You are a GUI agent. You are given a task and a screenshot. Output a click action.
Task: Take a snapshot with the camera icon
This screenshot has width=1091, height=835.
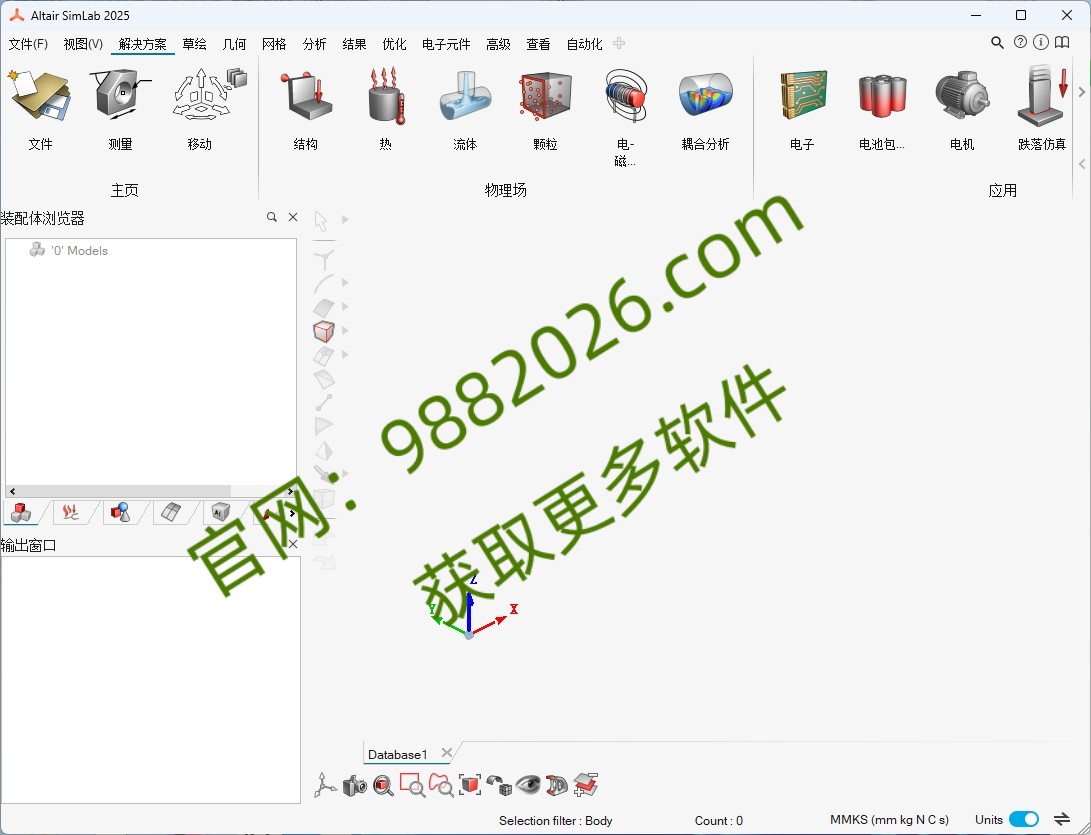pyautogui.click(x=355, y=786)
